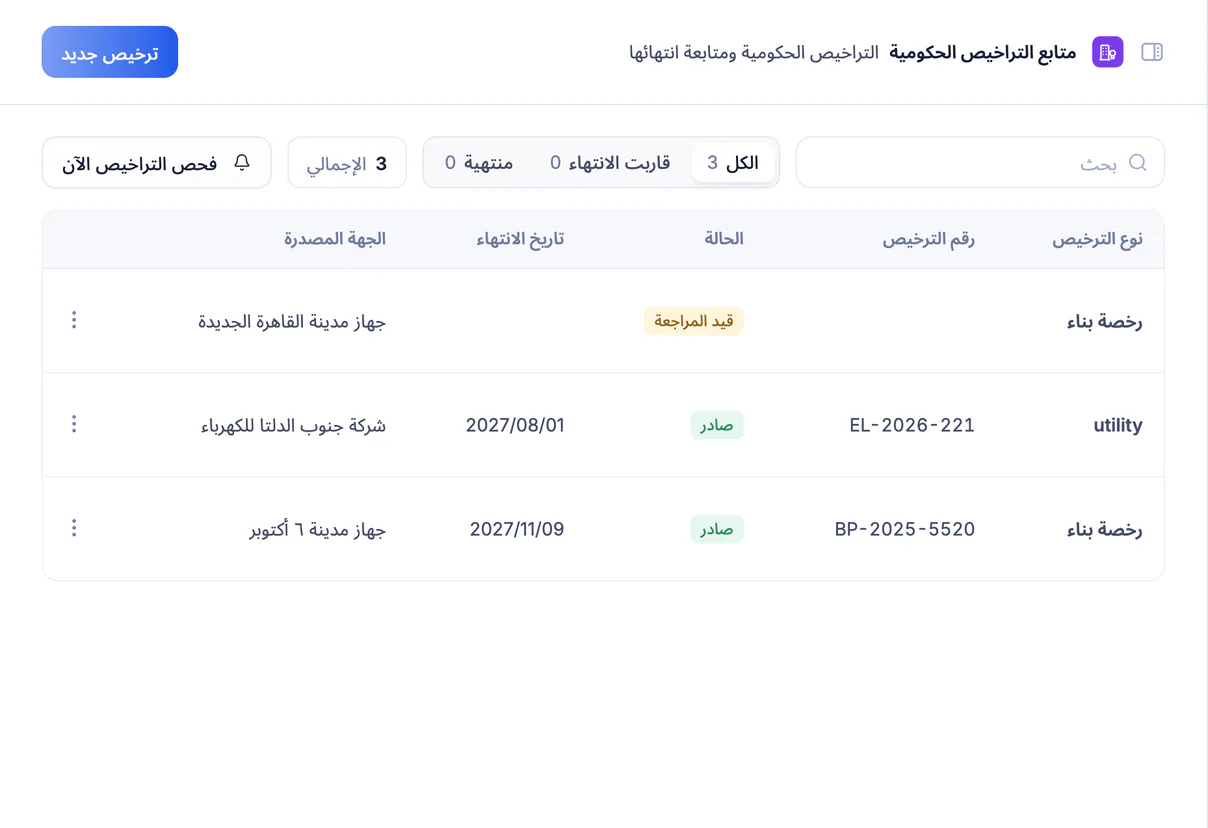Image resolution: width=1208 pixels, height=828 pixels.
Task: Click issuer جهاز مدينة ٦ أكتوبر
Action: tap(318, 529)
